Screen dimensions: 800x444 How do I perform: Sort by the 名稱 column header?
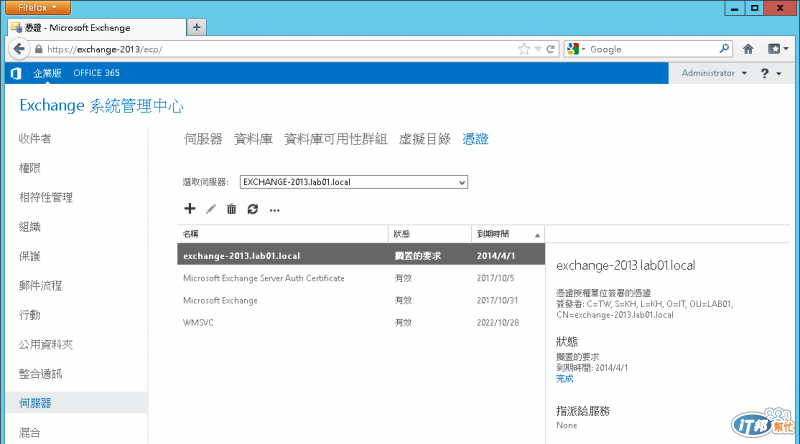(x=282, y=234)
